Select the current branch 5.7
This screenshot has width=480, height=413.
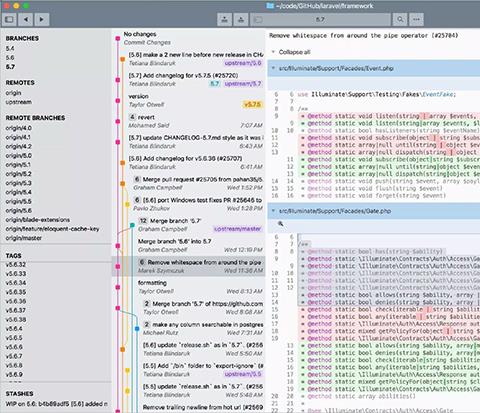(10, 67)
